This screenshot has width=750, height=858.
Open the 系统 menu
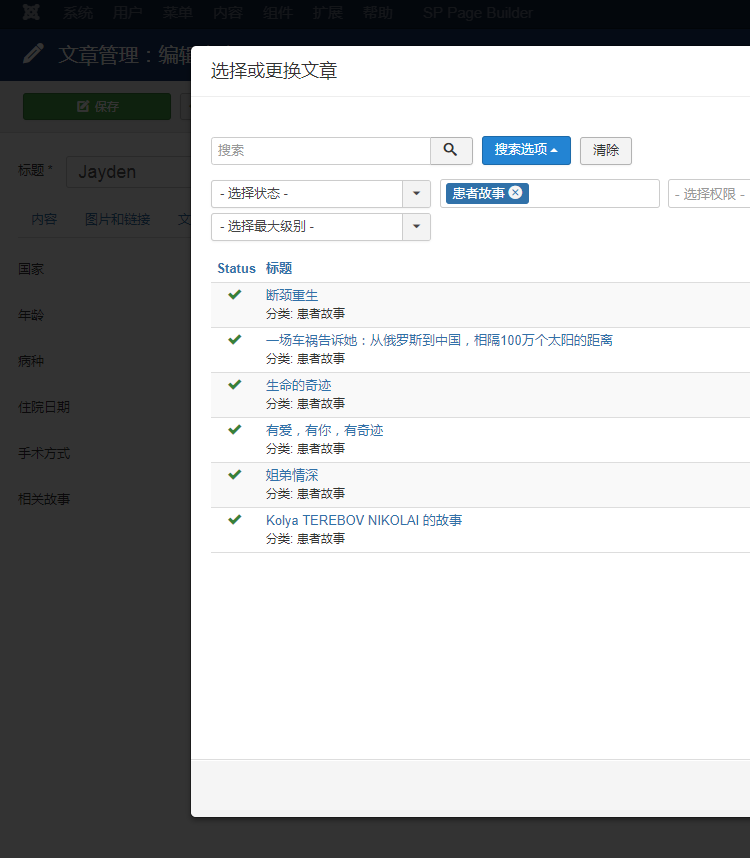coord(78,13)
